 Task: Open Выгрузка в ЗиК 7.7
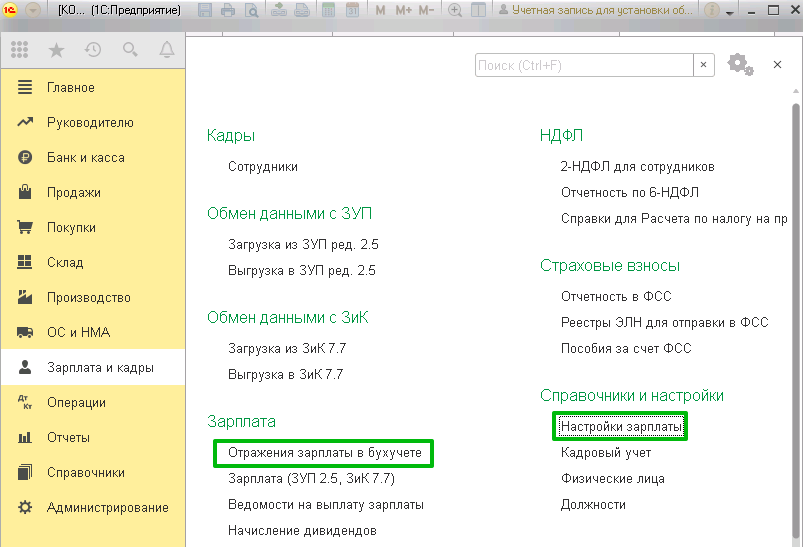click(x=286, y=374)
